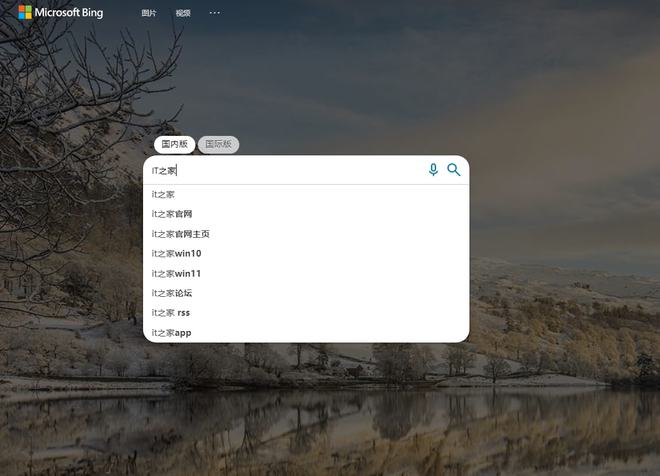Select suggestion it之家win10
The image size is (660, 476).
pyautogui.click(x=306, y=253)
